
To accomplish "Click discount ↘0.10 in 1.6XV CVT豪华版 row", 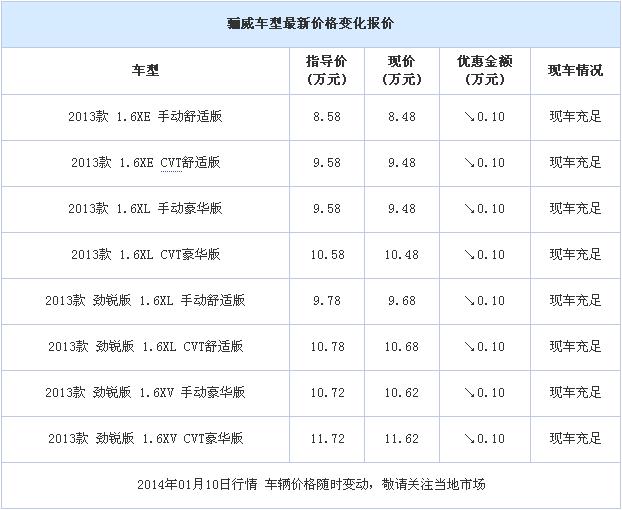I will coord(484,439).
